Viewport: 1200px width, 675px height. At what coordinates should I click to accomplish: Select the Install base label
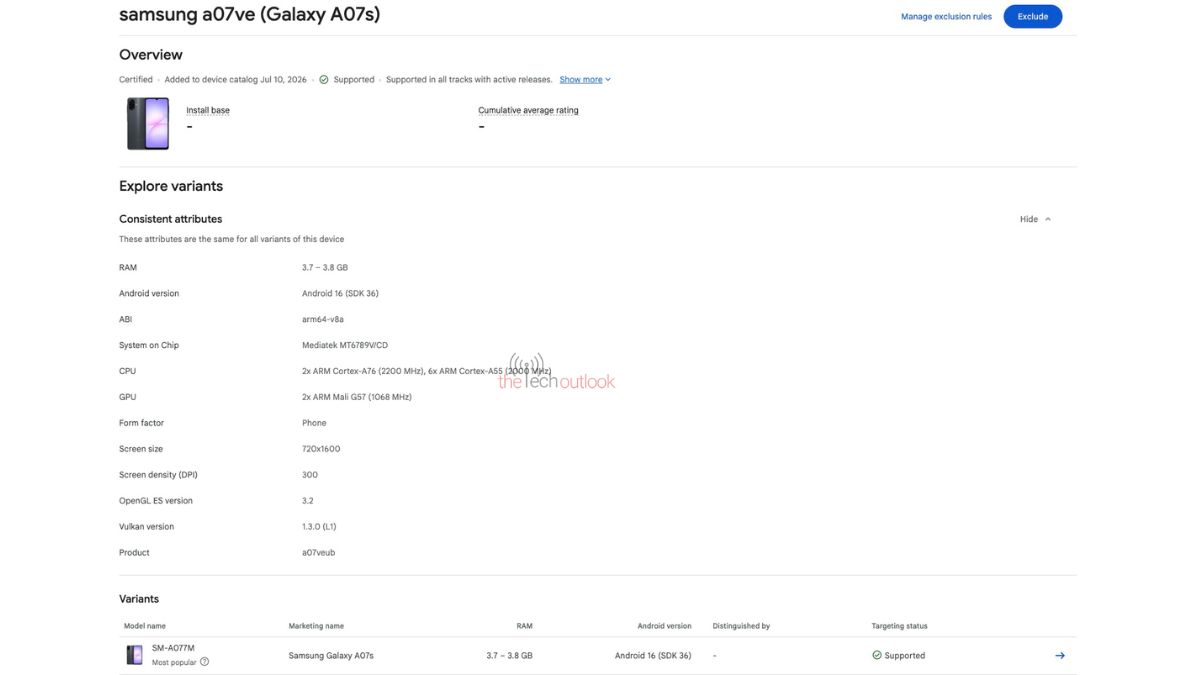coord(208,110)
